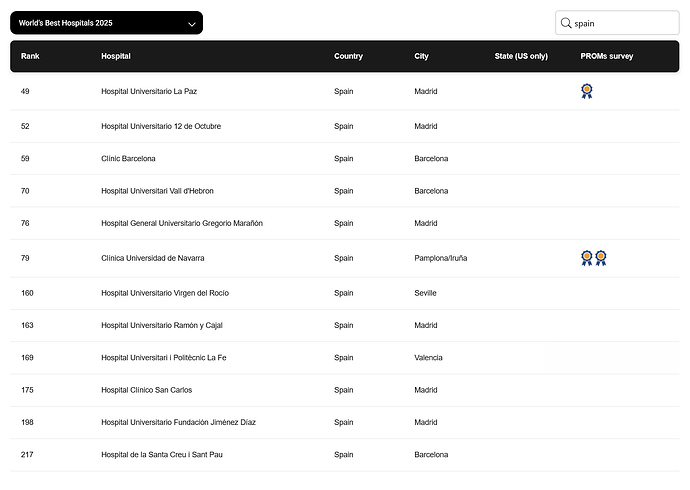
Task: Select Hospital Universitario Fundación Jiménez Díaz
Action: point(178,422)
